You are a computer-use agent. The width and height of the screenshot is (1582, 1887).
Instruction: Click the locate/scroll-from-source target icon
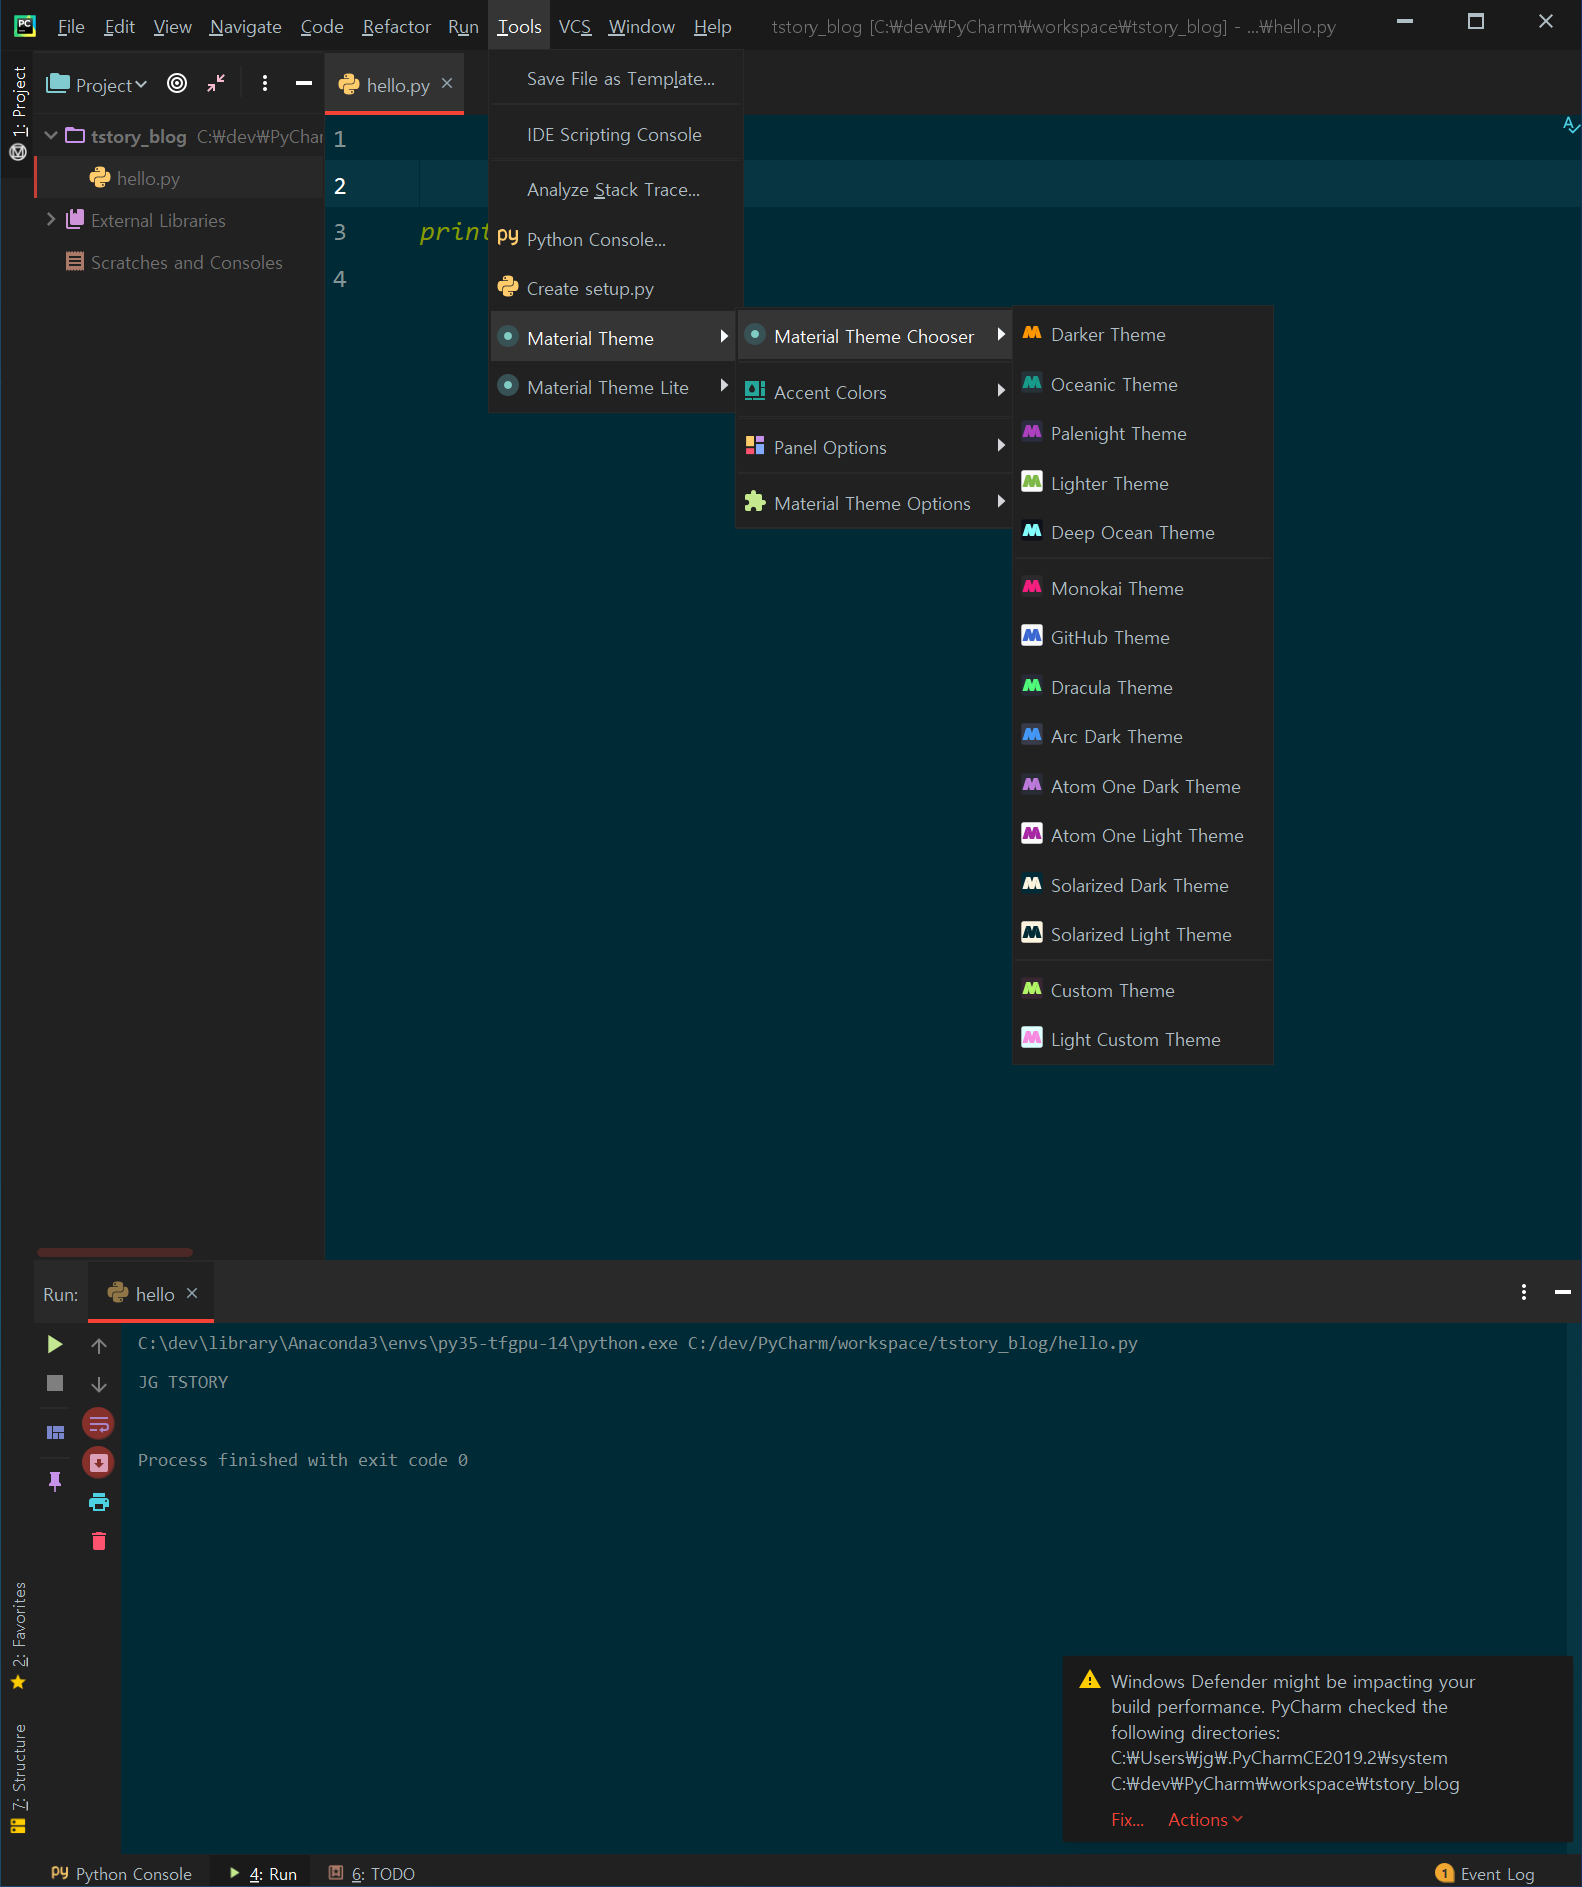(x=177, y=84)
